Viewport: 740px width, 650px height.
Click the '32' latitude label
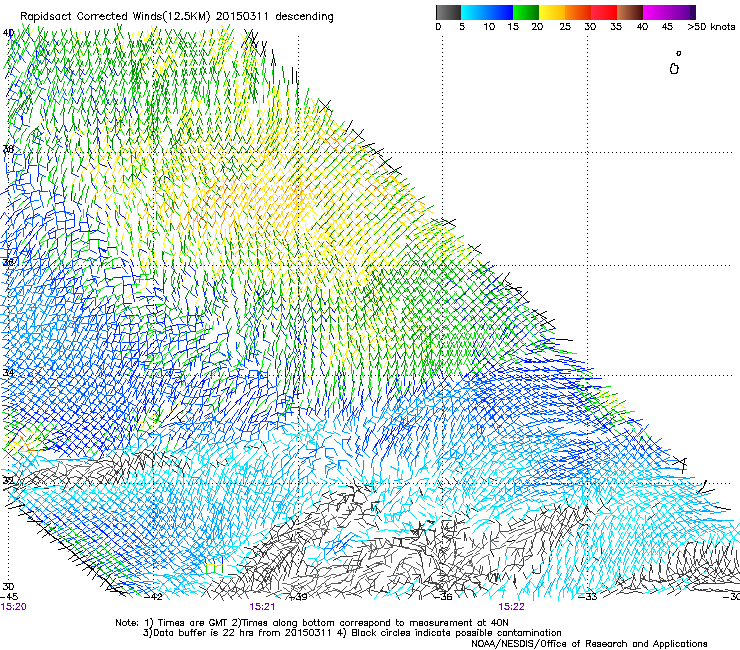[x=8, y=481]
